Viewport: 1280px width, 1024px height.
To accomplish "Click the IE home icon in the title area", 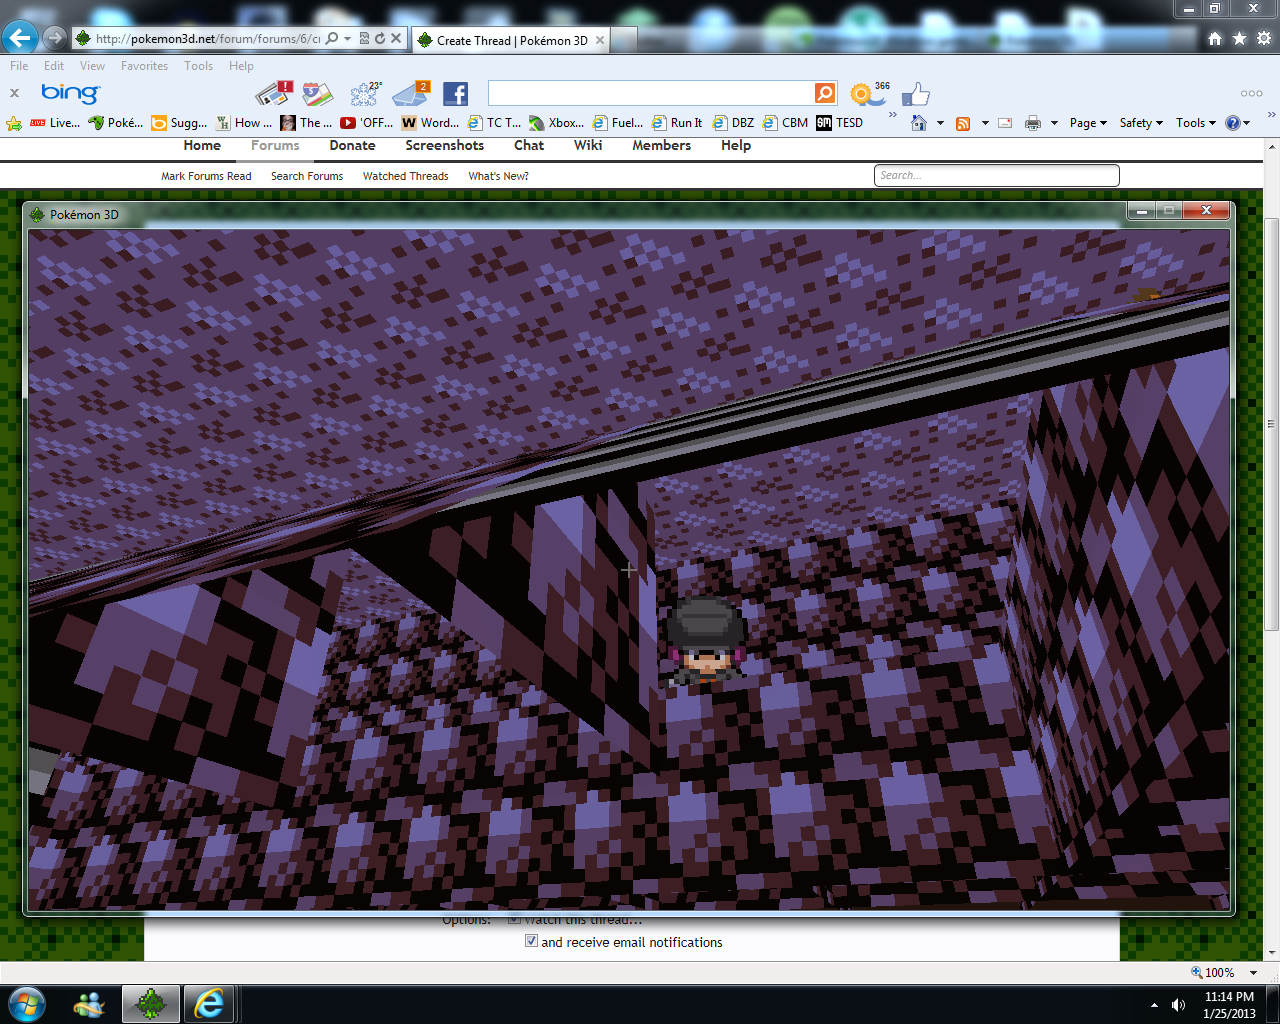I will tap(1215, 39).
